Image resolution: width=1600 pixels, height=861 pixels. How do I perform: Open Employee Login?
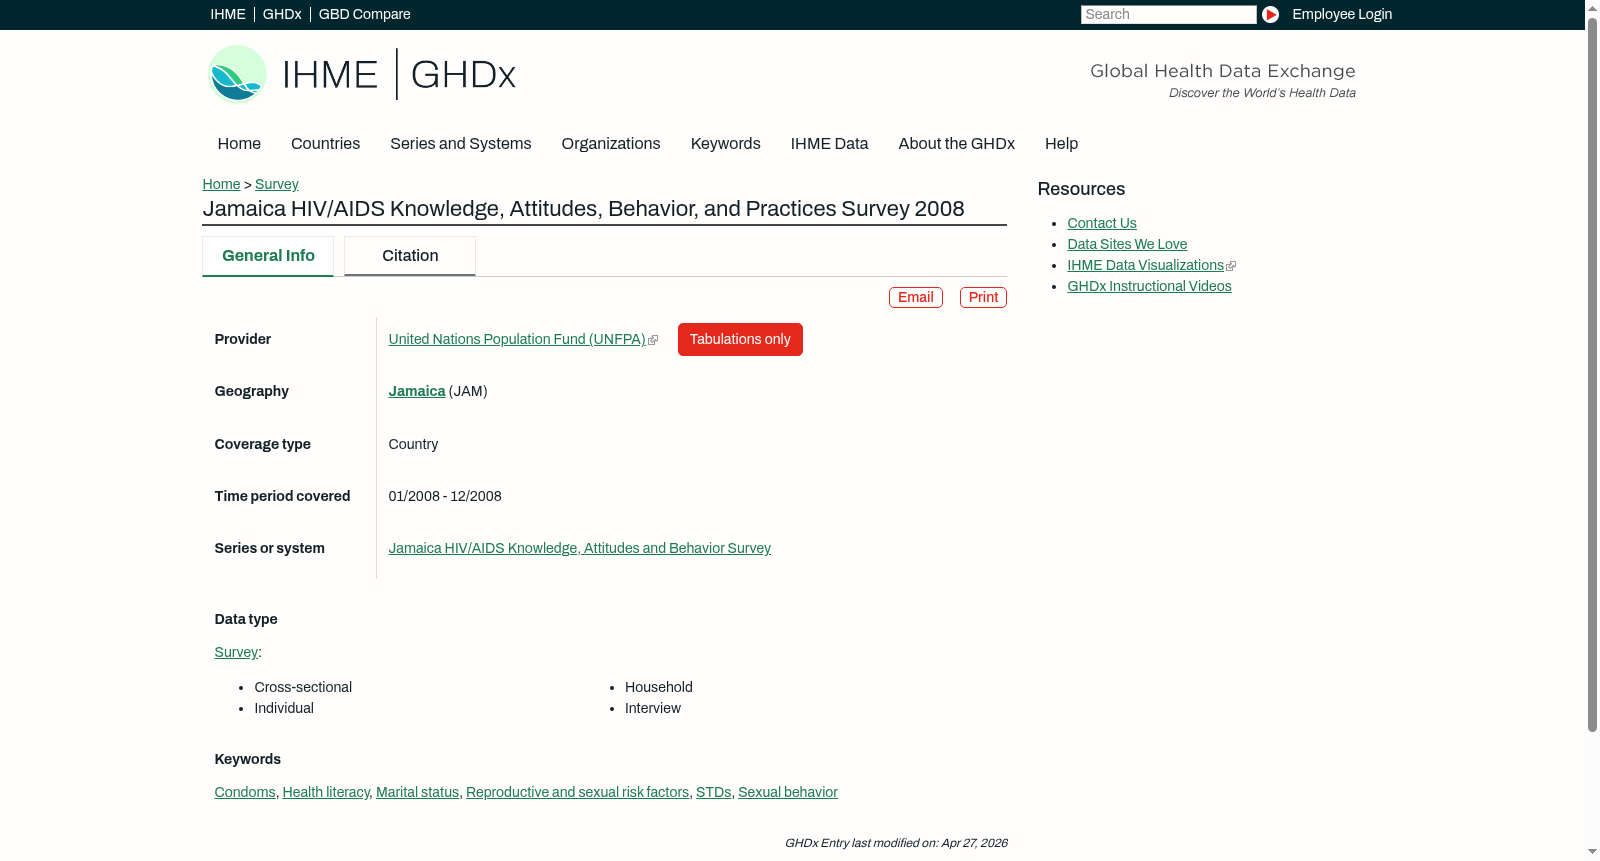[x=1342, y=14]
